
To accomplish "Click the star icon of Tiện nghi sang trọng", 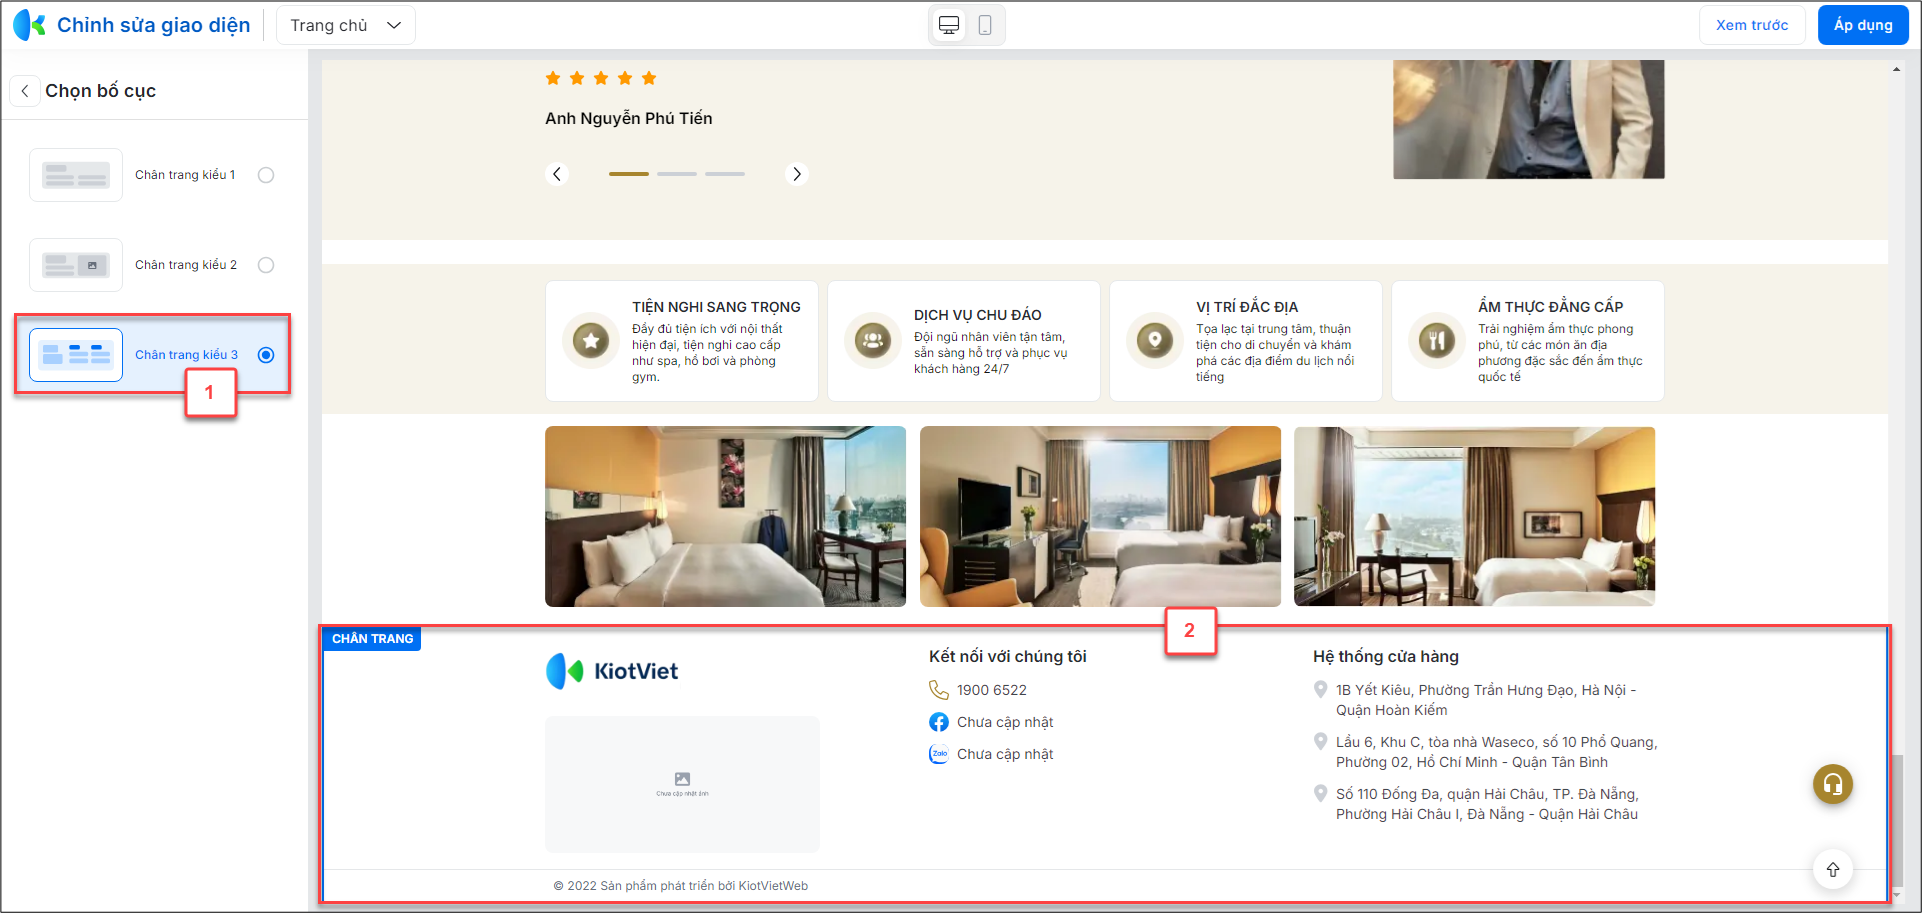I will tap(591, 341).
